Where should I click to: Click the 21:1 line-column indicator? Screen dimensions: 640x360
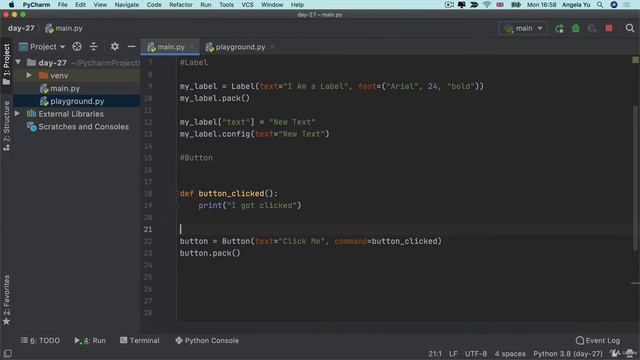pyautogui.click(x=435, y=354)
